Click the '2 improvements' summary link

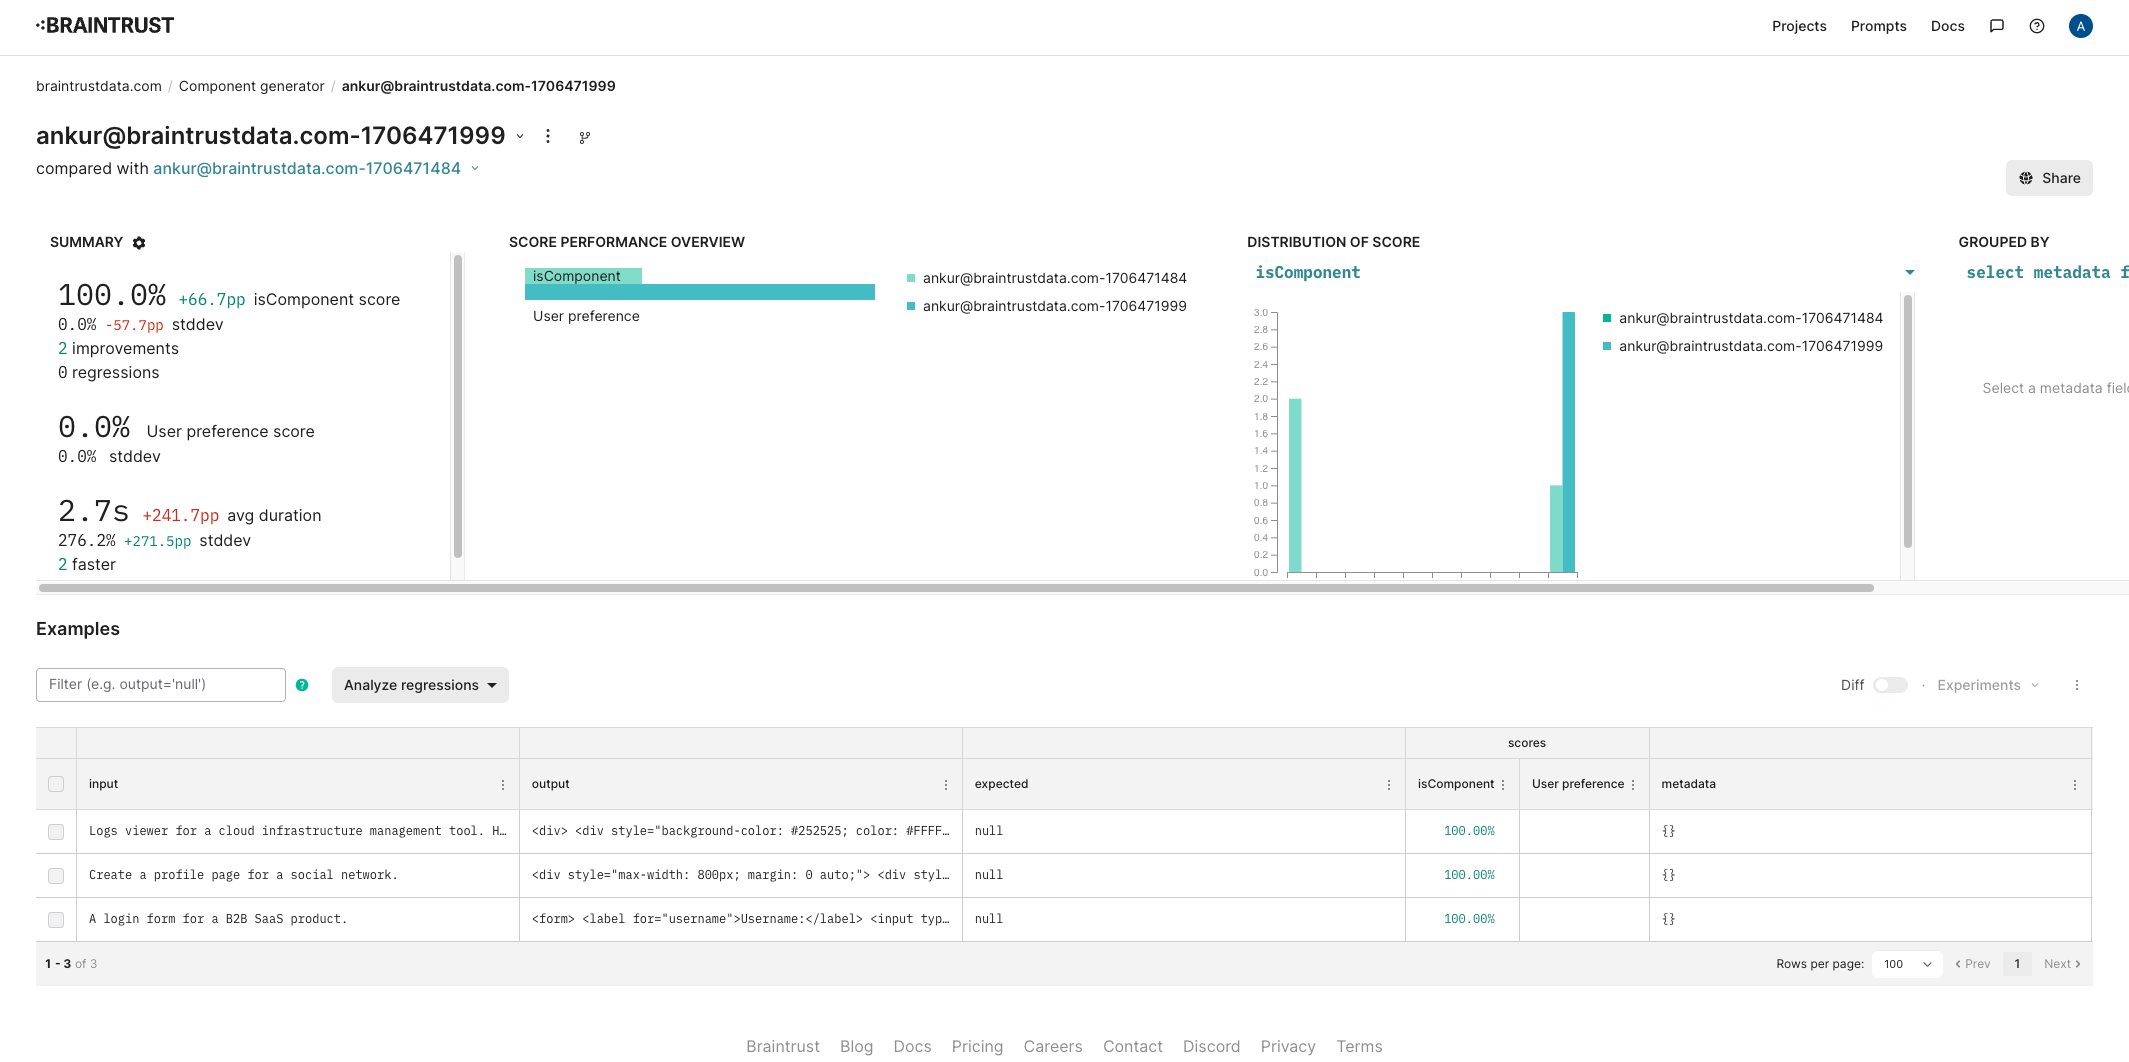tap(118, 348)
